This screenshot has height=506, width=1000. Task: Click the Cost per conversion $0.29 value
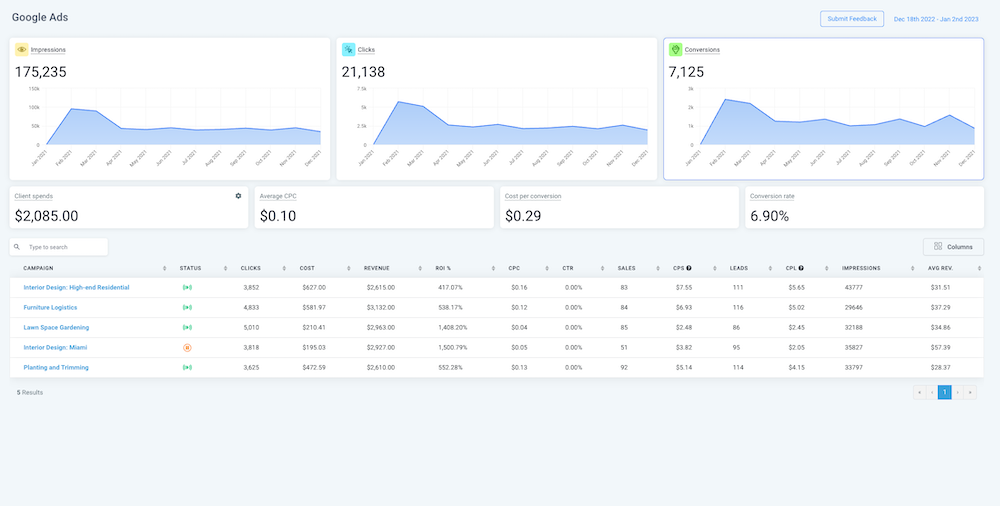click(523, 216)
